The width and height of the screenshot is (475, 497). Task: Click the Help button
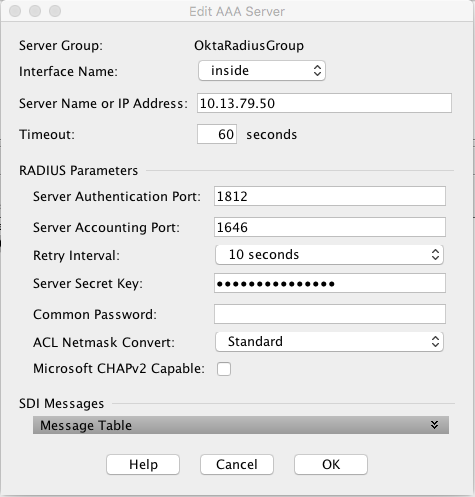(143, 464)
